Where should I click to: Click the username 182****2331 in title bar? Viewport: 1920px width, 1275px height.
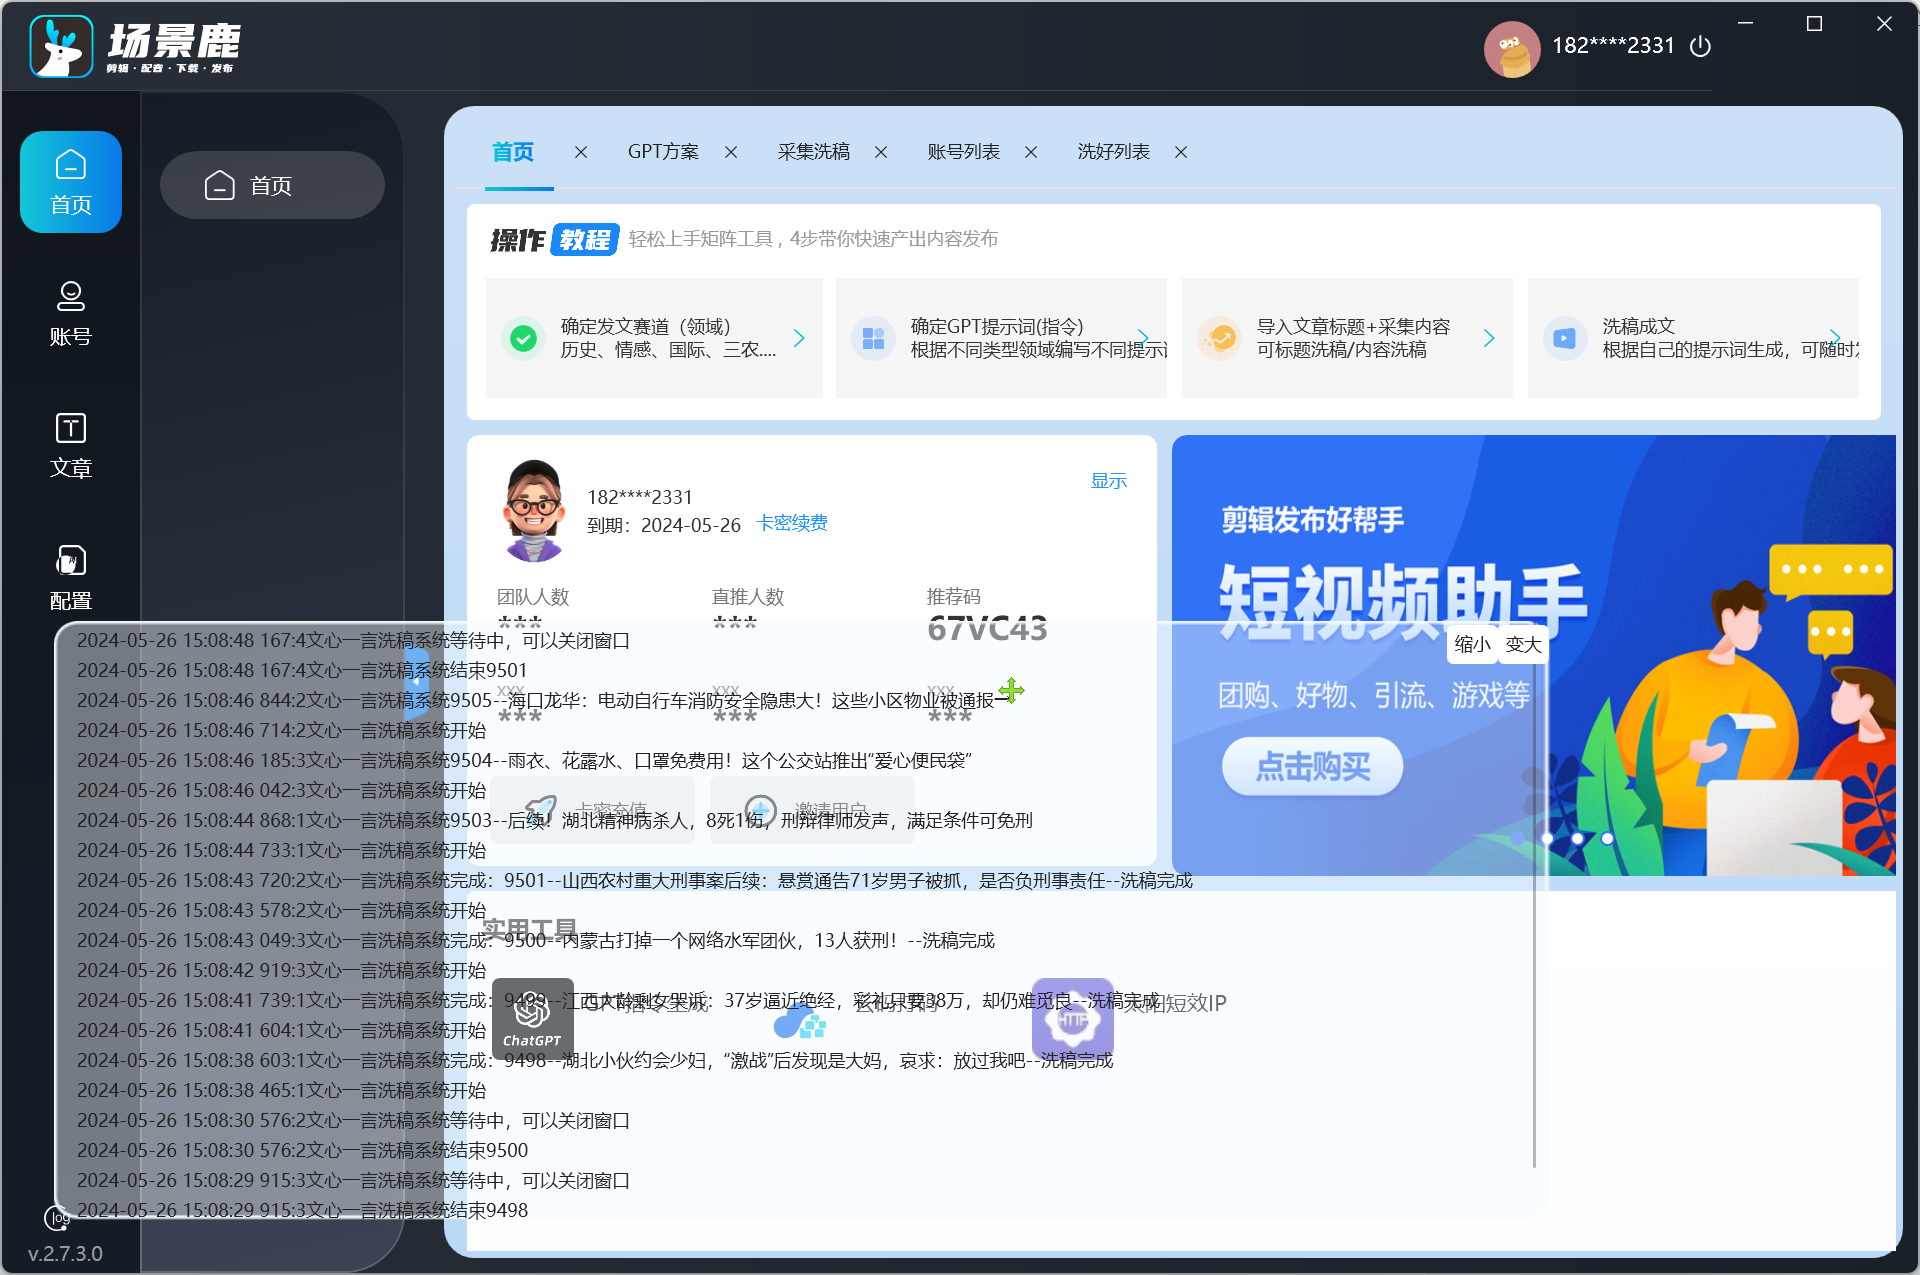click(1613, 46)
